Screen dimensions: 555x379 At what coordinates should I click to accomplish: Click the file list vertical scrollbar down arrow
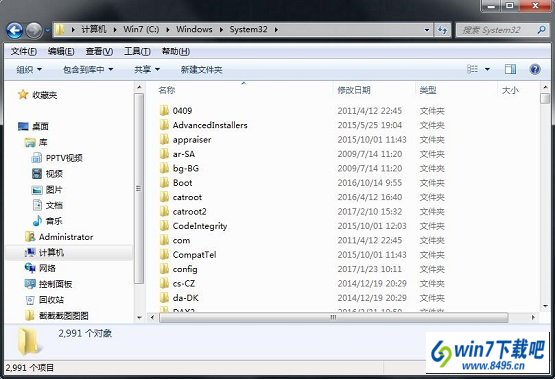(545, 306)
